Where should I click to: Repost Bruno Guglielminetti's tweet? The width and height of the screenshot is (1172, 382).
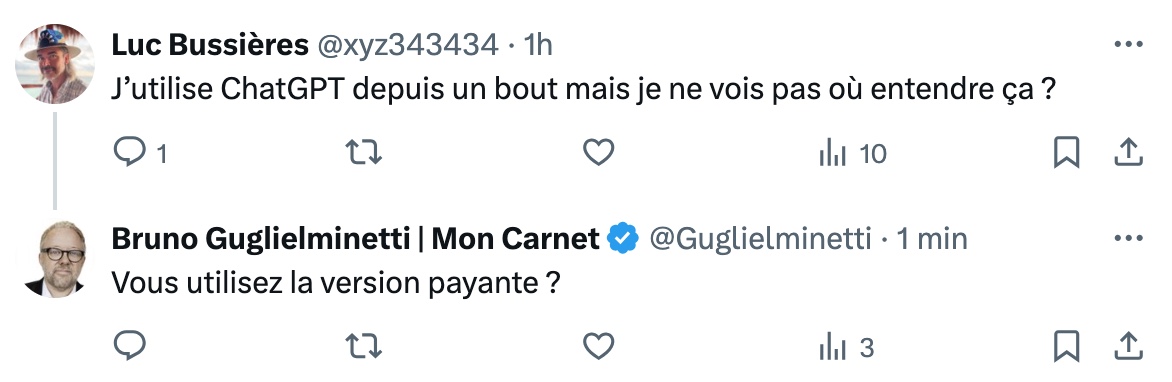coord(364,347)
